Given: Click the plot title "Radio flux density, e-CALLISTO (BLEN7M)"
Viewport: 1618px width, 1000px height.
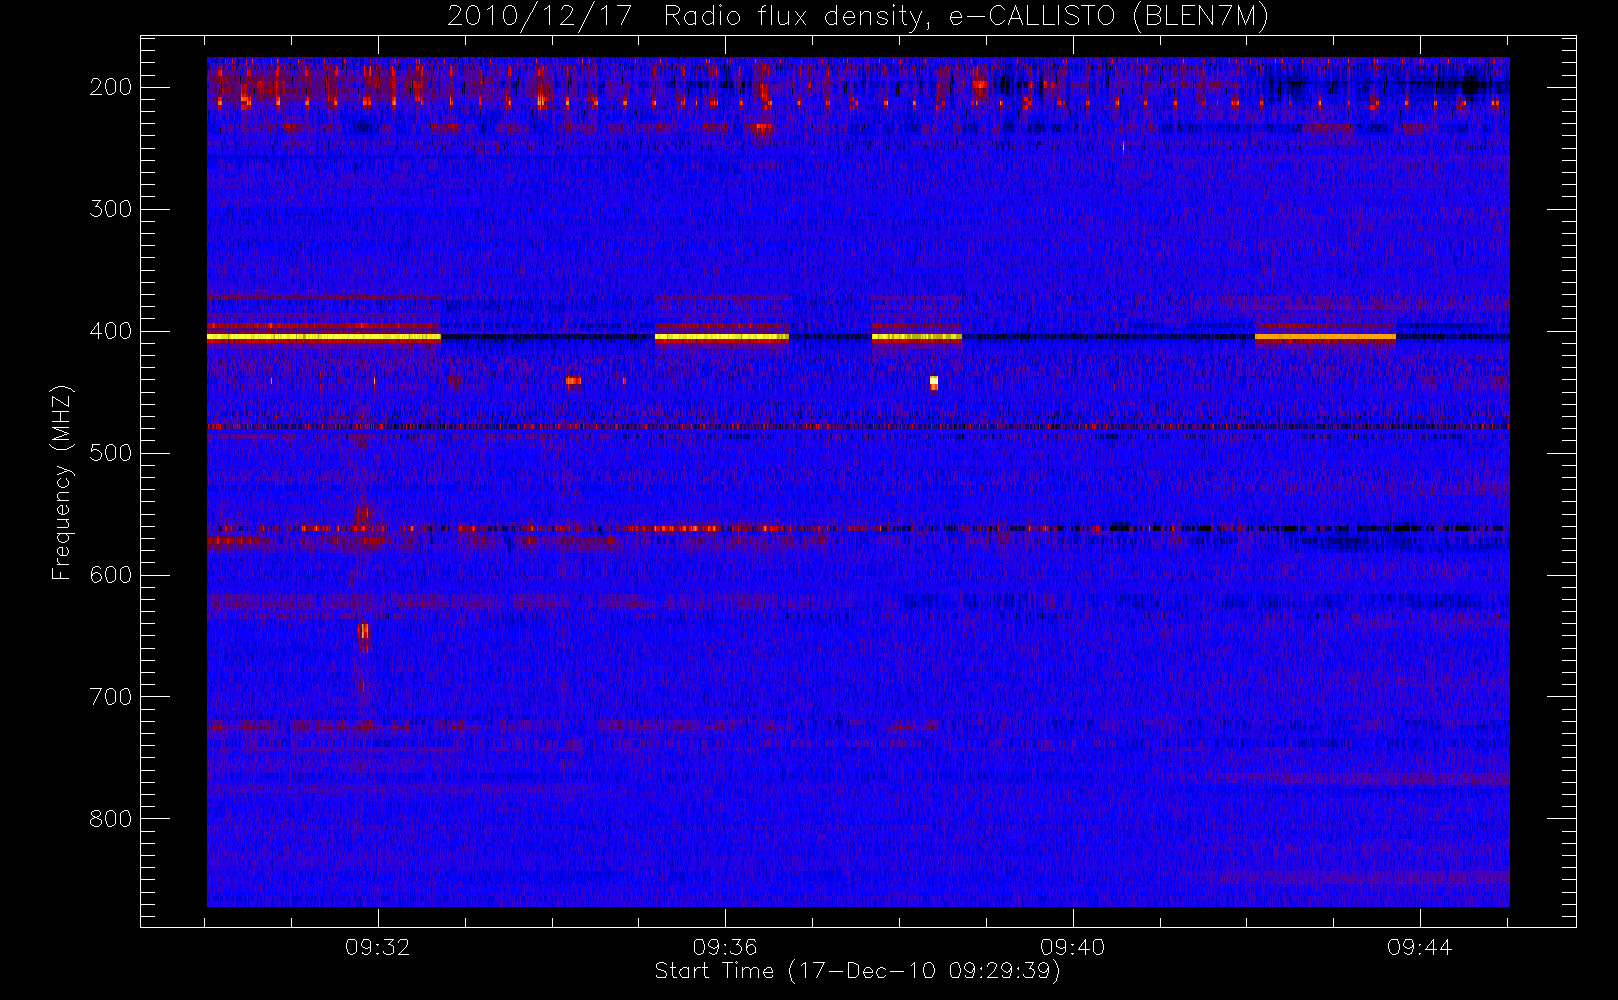Looking at the screenshot, I should 966,17.
